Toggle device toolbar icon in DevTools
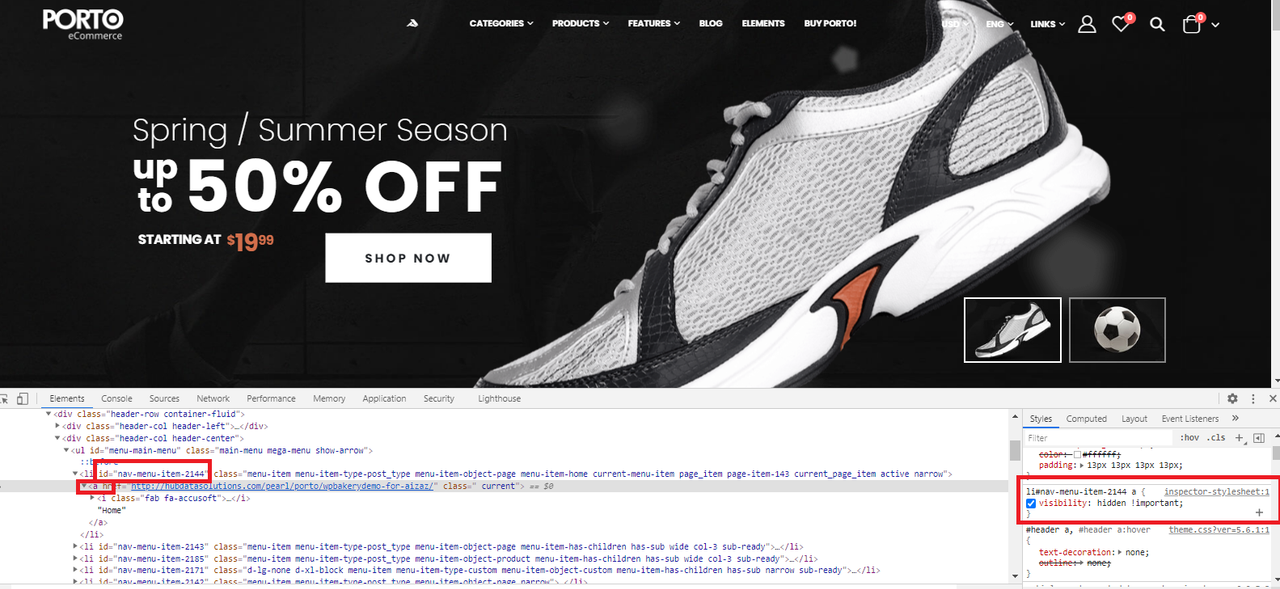 coord(22,398)
